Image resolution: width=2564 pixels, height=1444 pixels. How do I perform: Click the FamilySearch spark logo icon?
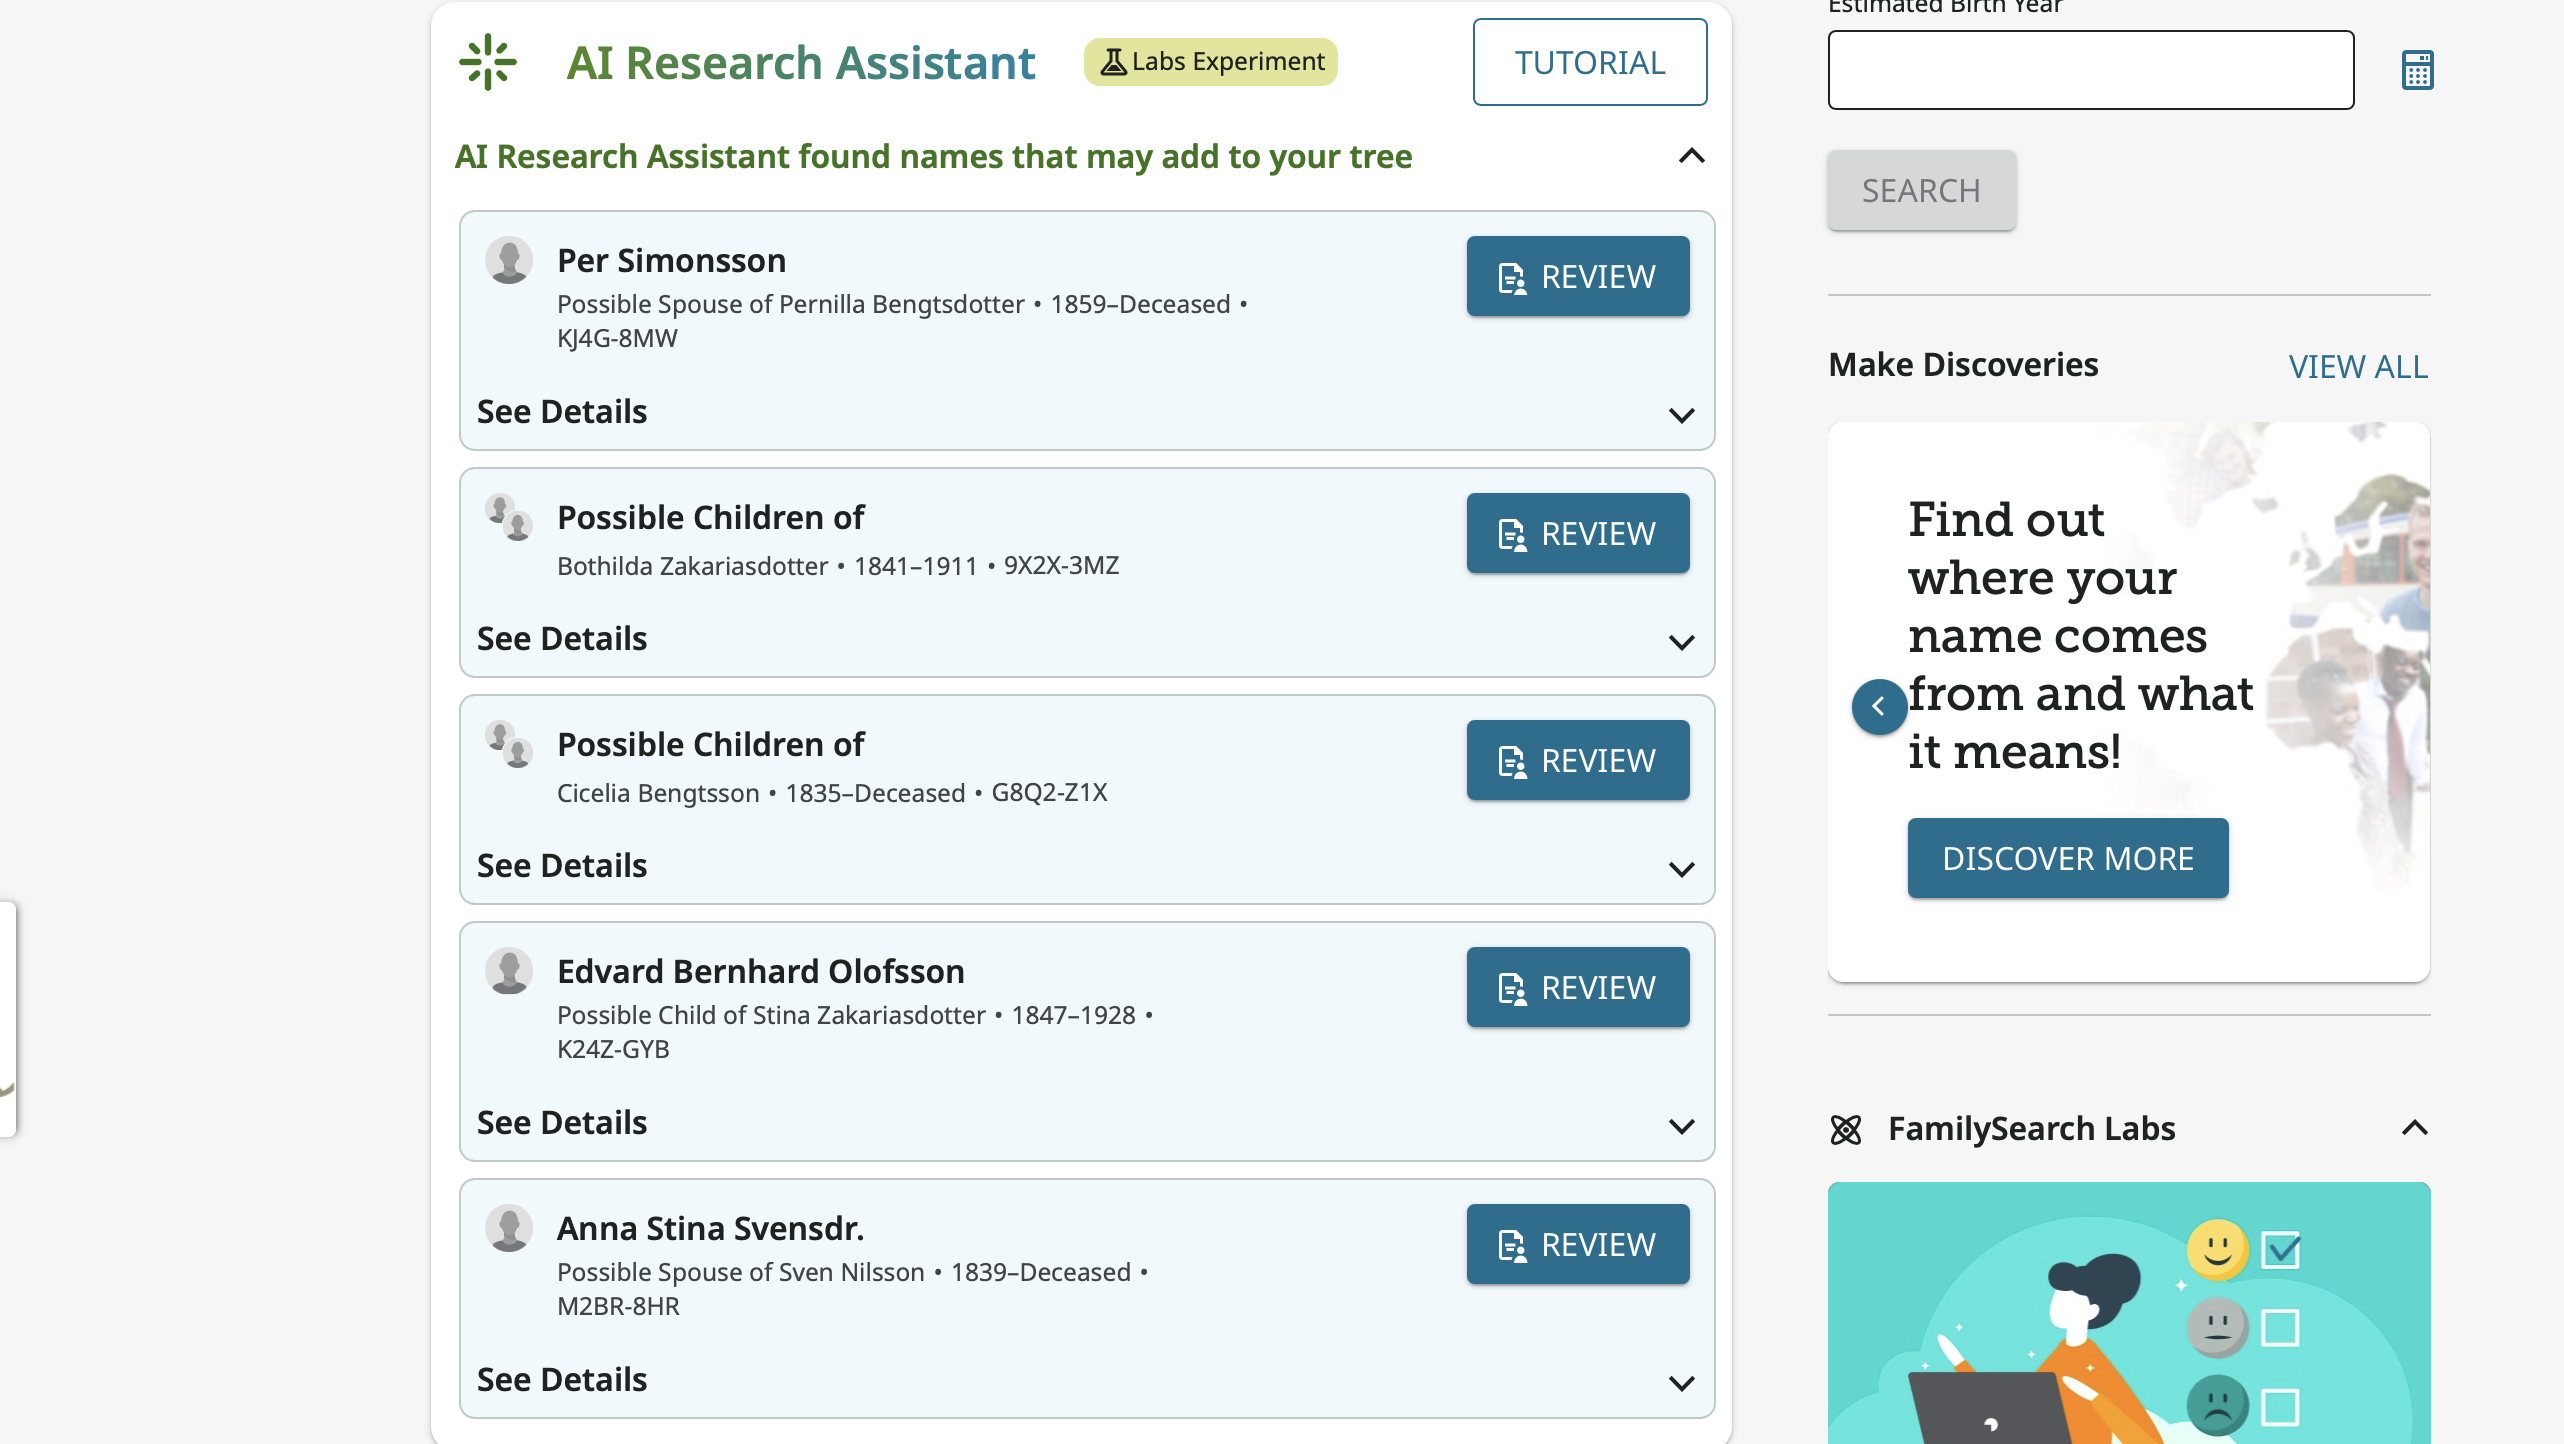[x=487, y=62]
